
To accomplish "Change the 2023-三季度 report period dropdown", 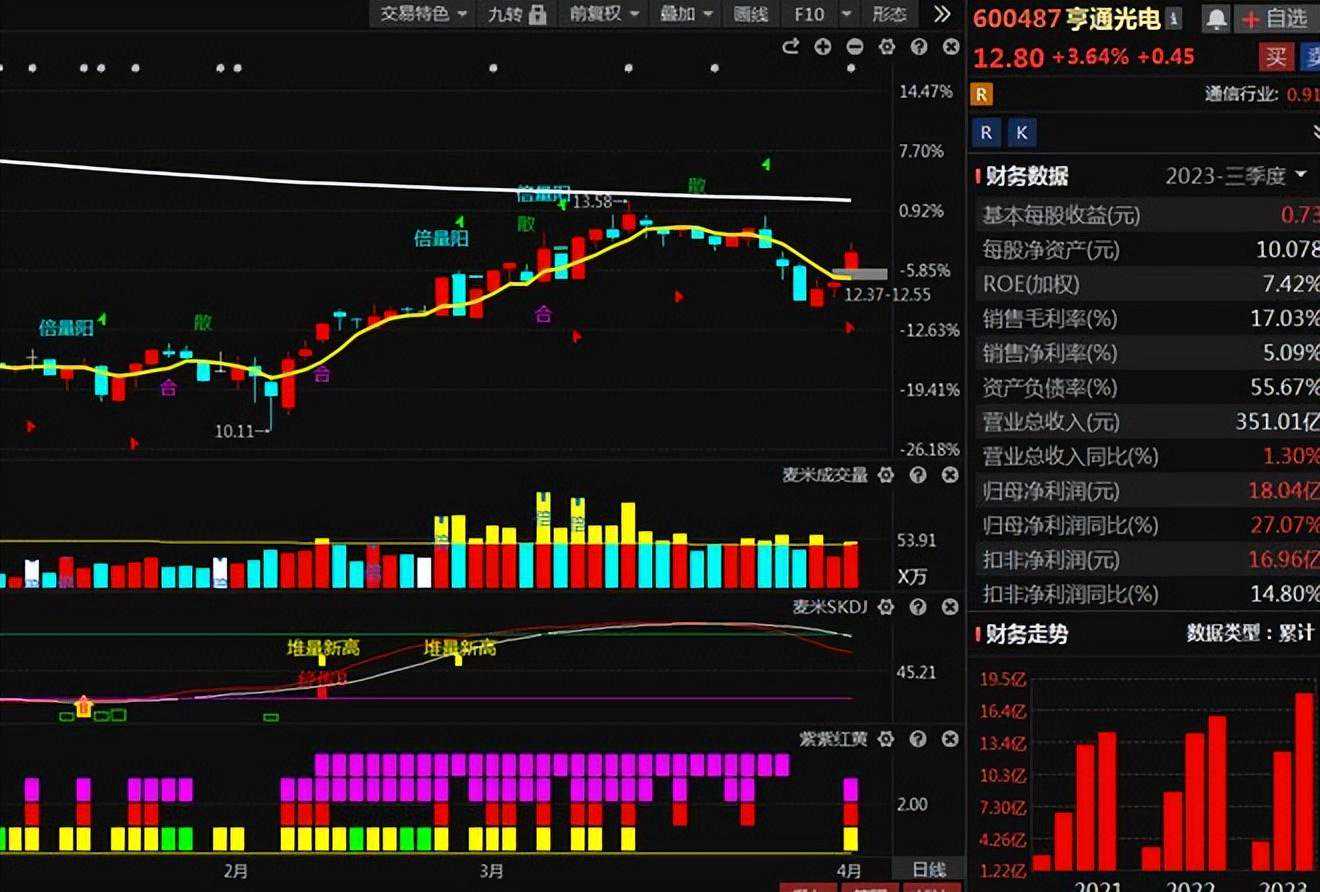I will 1236,176.
